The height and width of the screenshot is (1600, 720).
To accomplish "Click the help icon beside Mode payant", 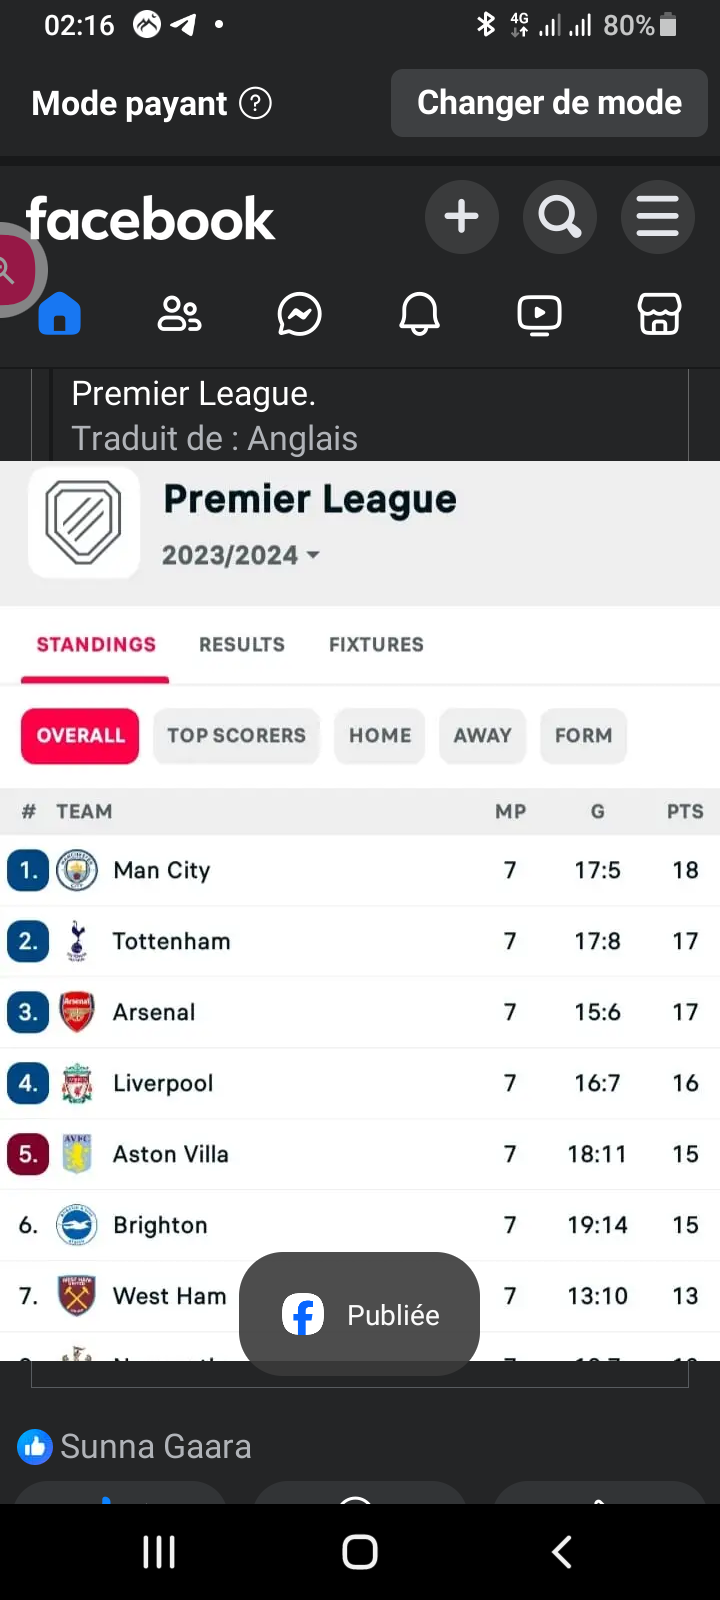I will click(x=256, y=103).
